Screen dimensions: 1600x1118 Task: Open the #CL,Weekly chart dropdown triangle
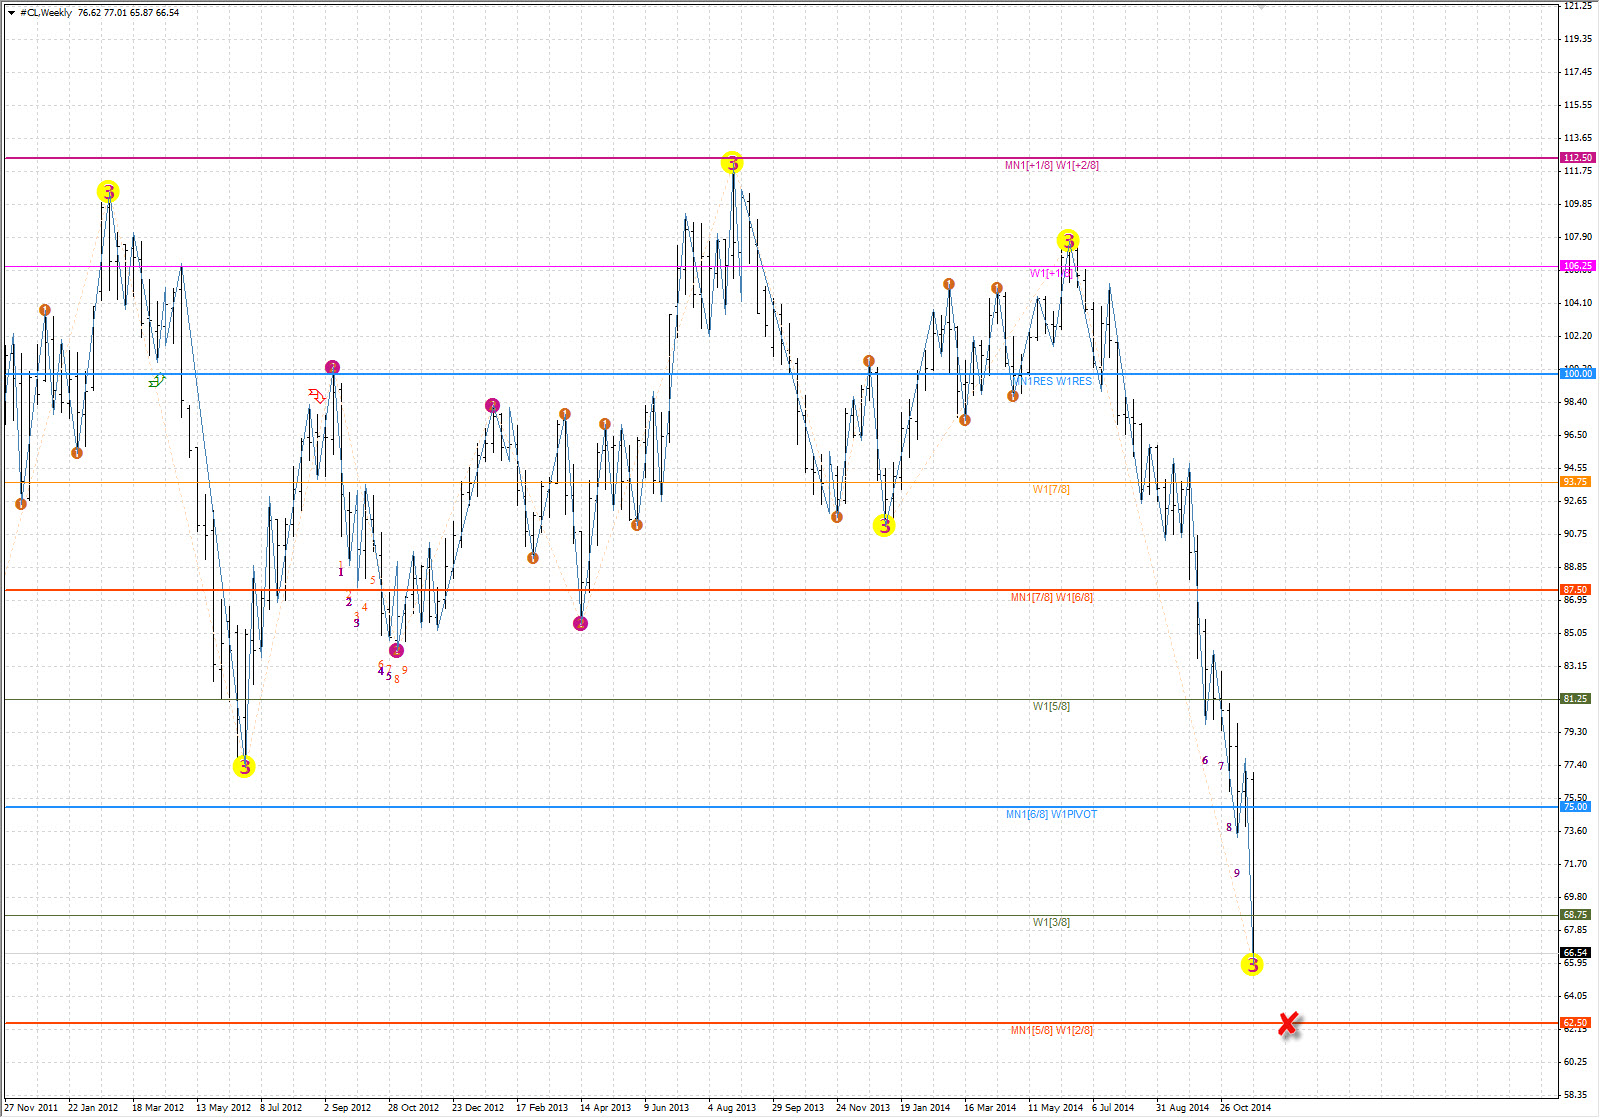[x=11, y=13]
